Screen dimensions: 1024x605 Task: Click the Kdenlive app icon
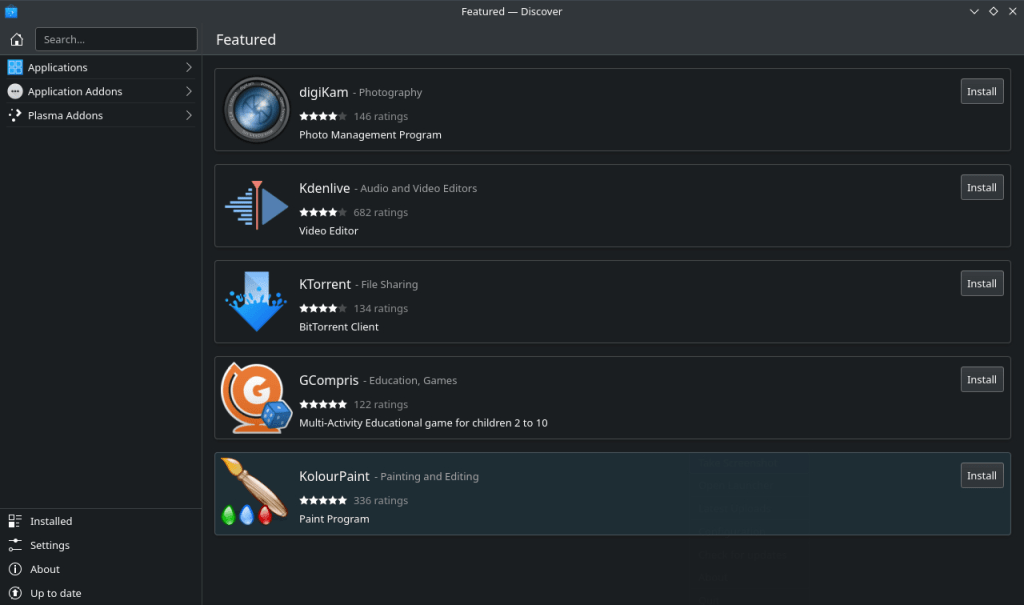[256, 206]
